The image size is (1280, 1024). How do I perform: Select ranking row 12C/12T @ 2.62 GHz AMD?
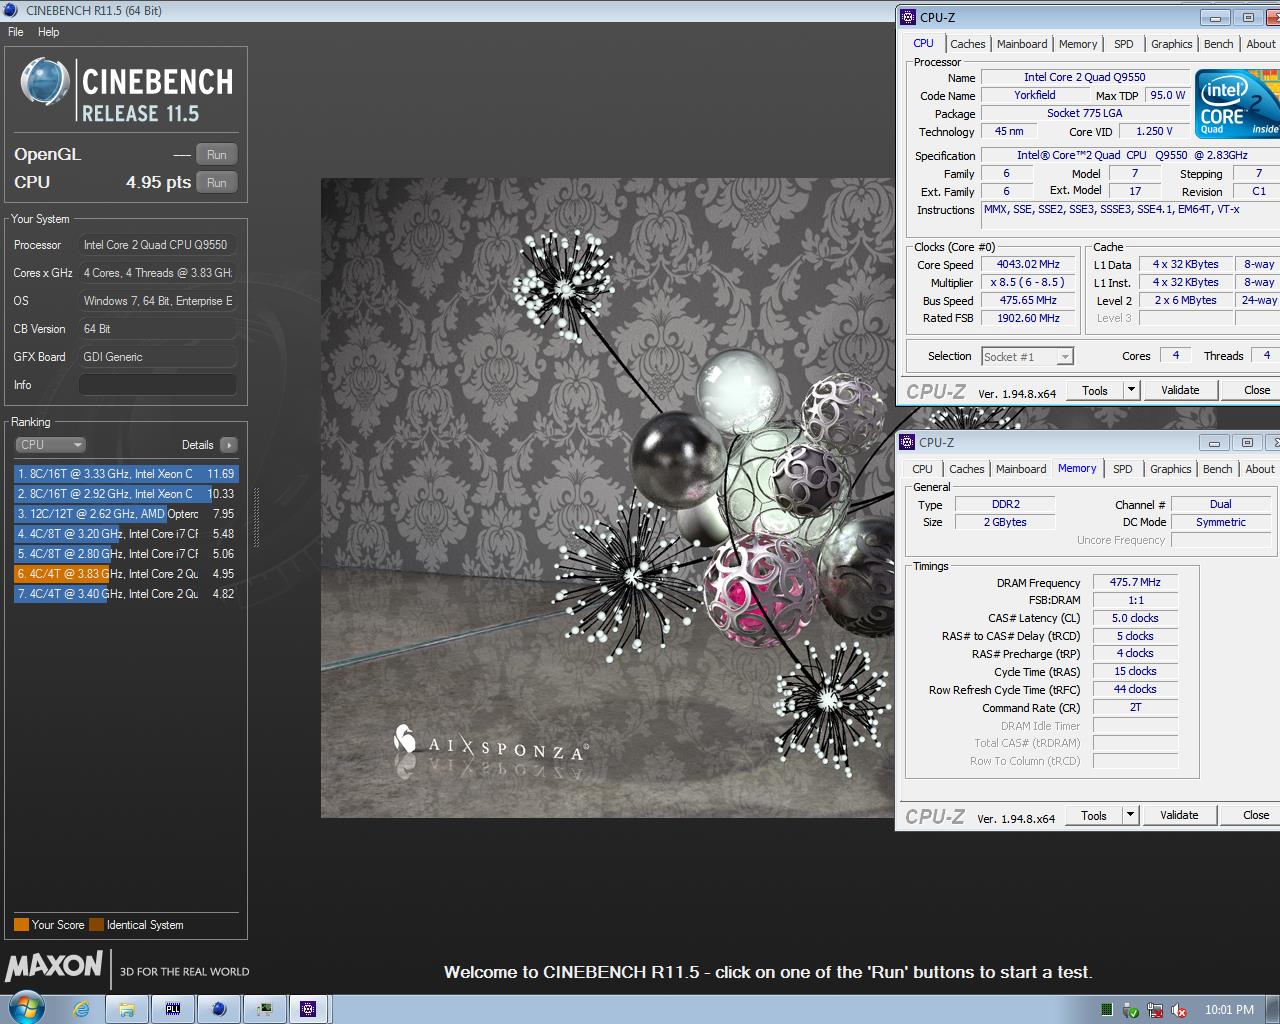point(126,514)
